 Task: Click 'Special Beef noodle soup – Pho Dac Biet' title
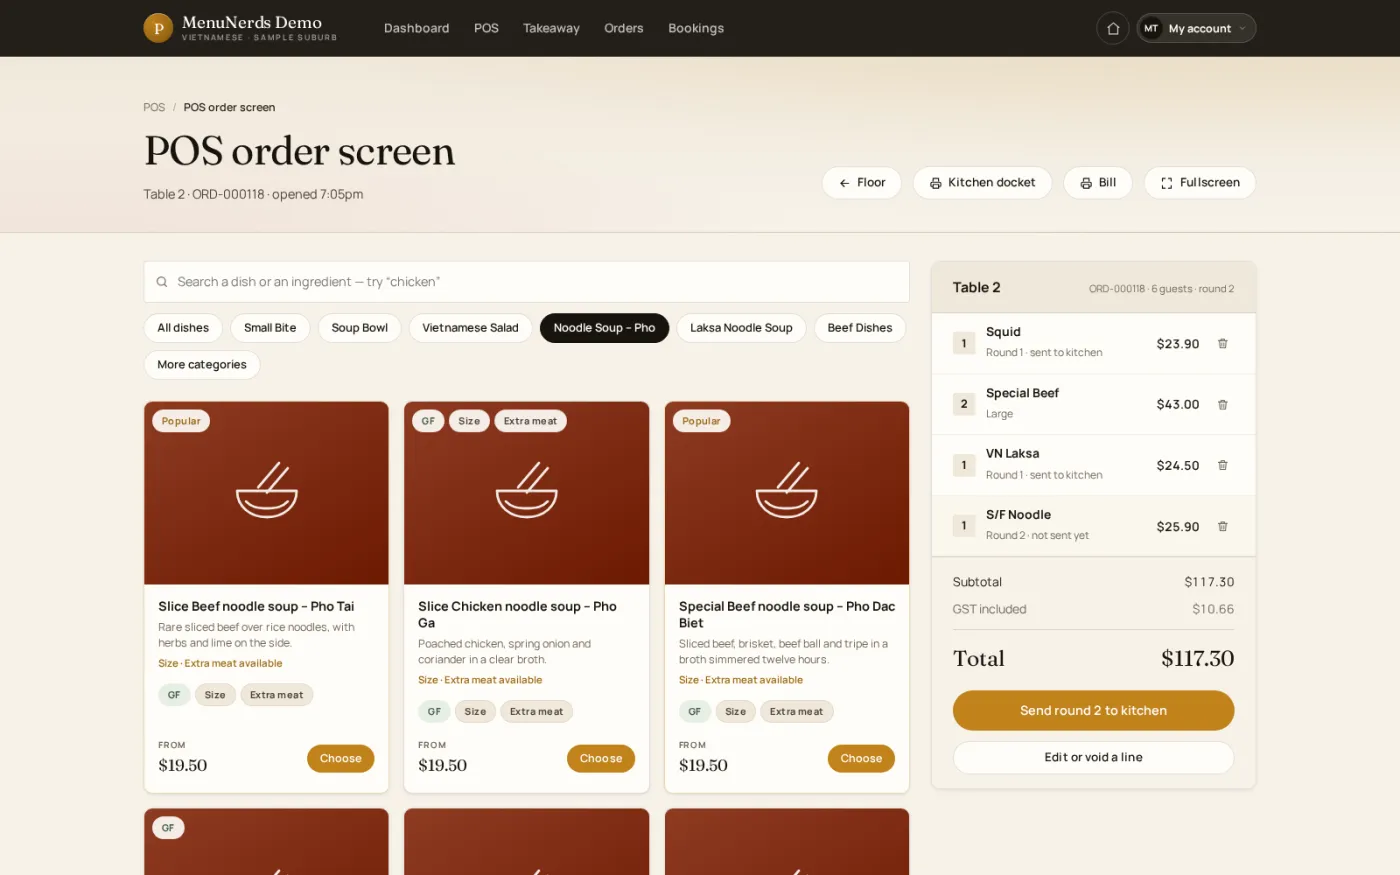[787, 615]
